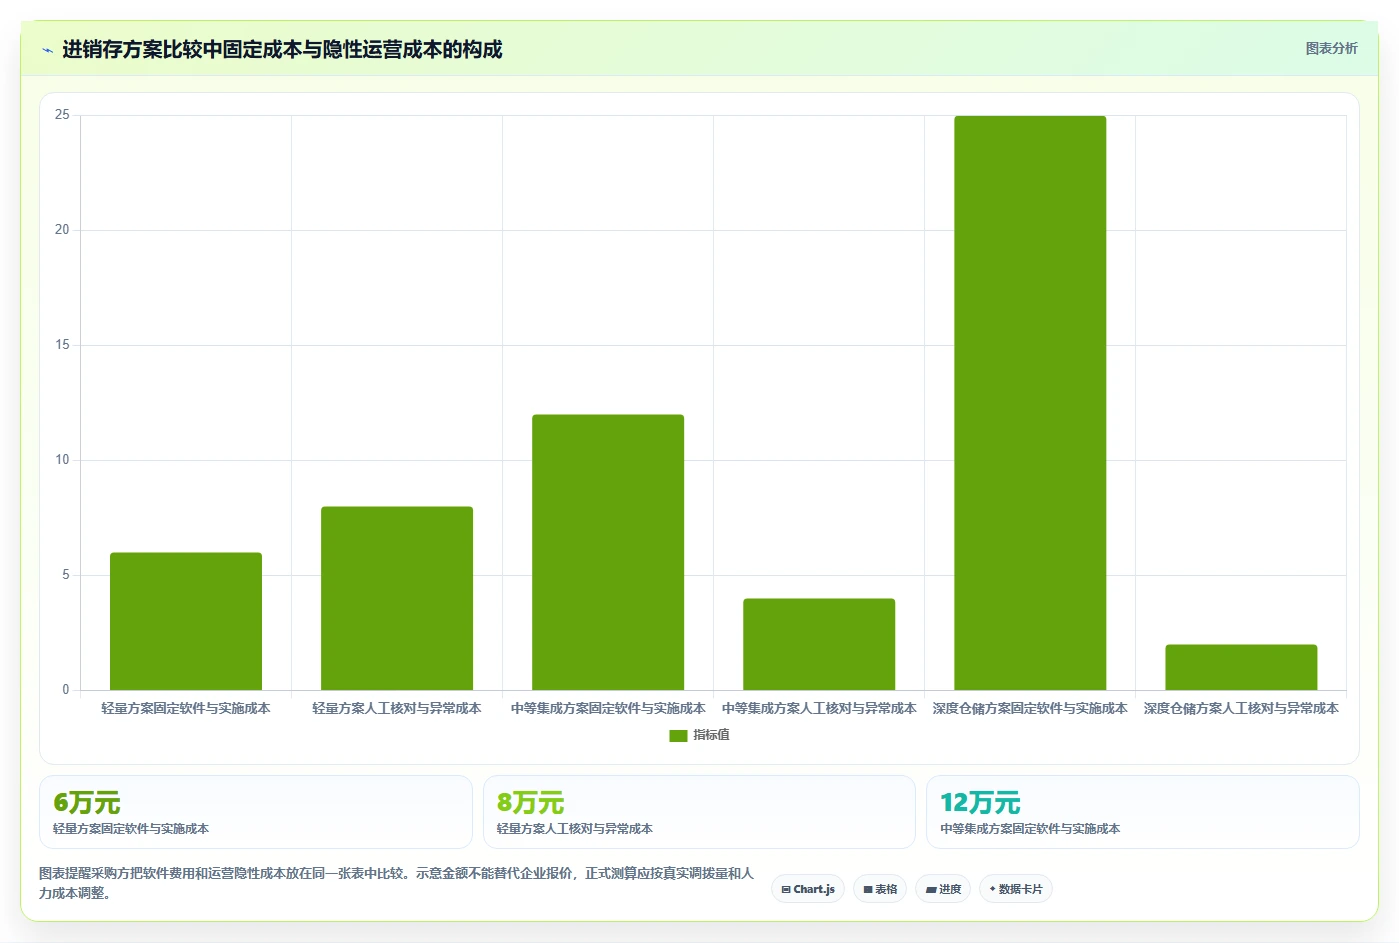This screenshot has height=943, width=1399.
Task: Click the 表格 tag chip
Action: pyautogui.click(x=880, y=889)
